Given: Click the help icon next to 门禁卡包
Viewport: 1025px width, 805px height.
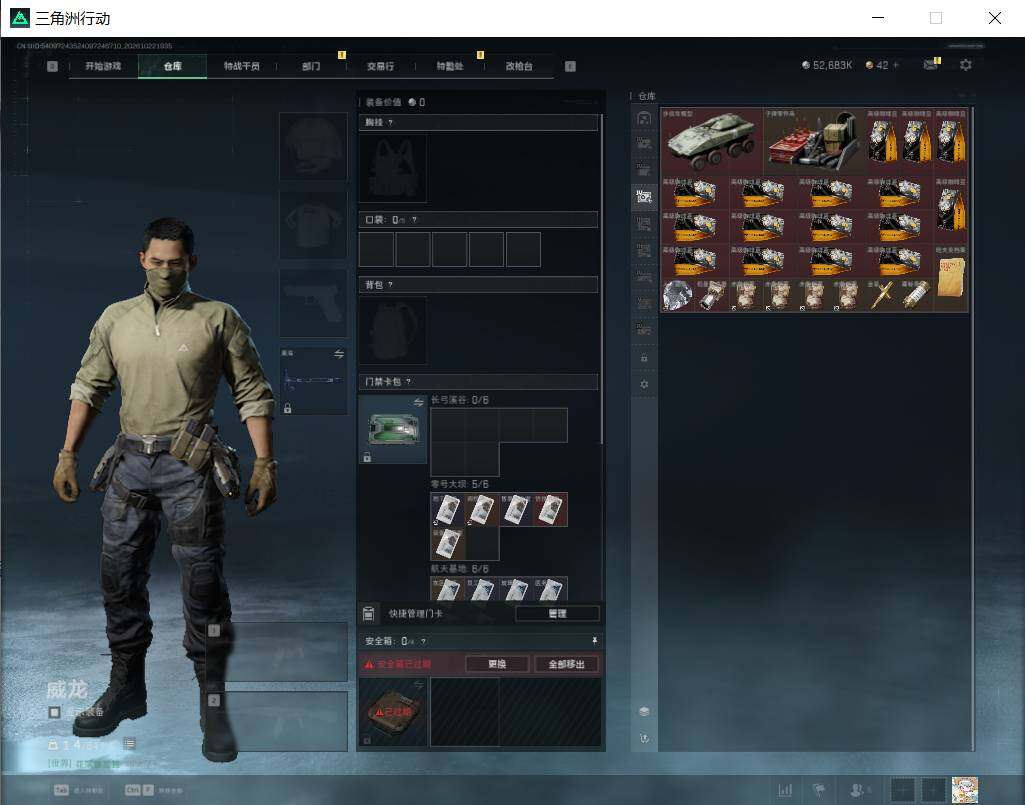Looking at the screenshot, I should [409, 381].
